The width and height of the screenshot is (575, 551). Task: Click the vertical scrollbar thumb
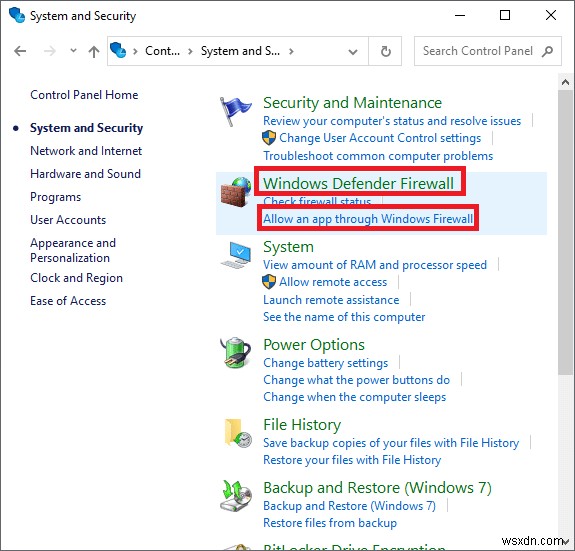[x=565, y=232]
